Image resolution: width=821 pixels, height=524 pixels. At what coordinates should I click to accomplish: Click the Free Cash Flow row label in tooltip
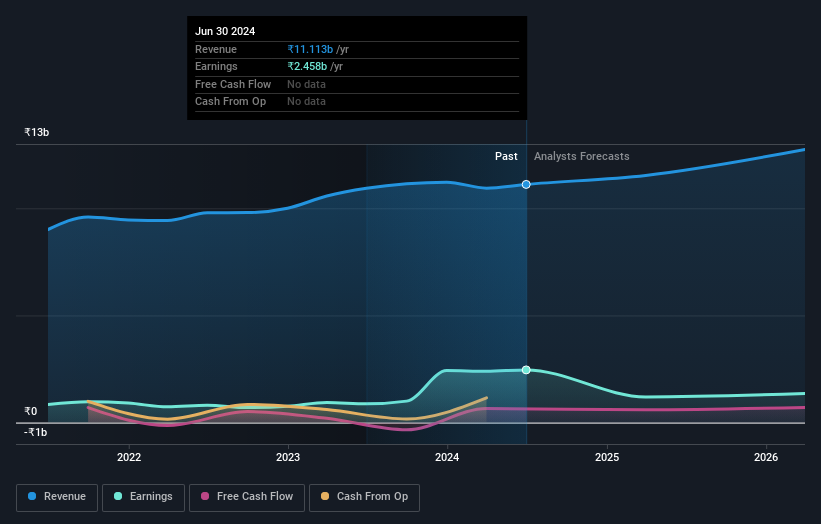point(233,84)
